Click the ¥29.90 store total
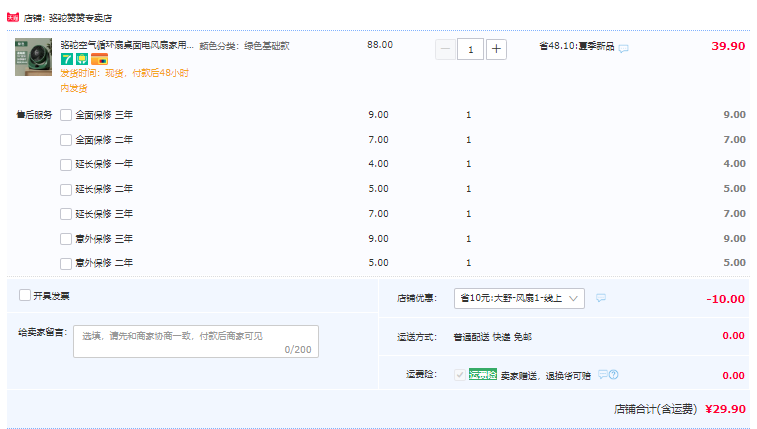 [x=725, y=409]
